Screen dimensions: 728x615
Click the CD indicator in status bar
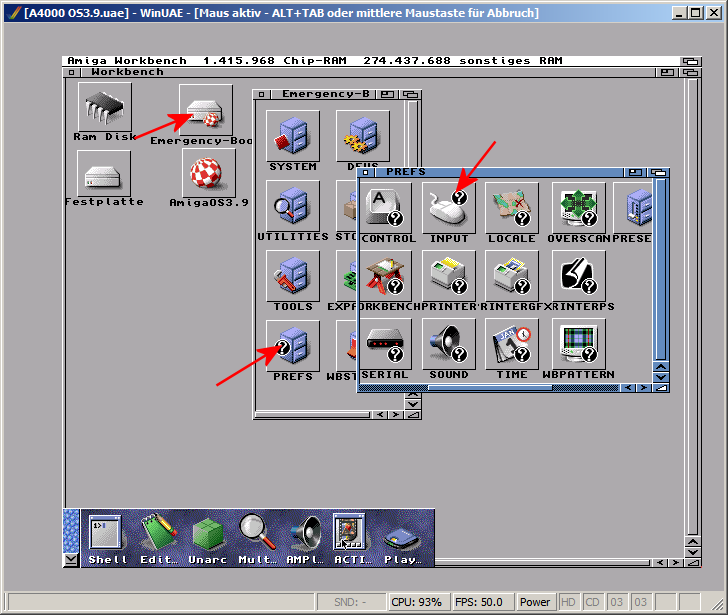592,602
